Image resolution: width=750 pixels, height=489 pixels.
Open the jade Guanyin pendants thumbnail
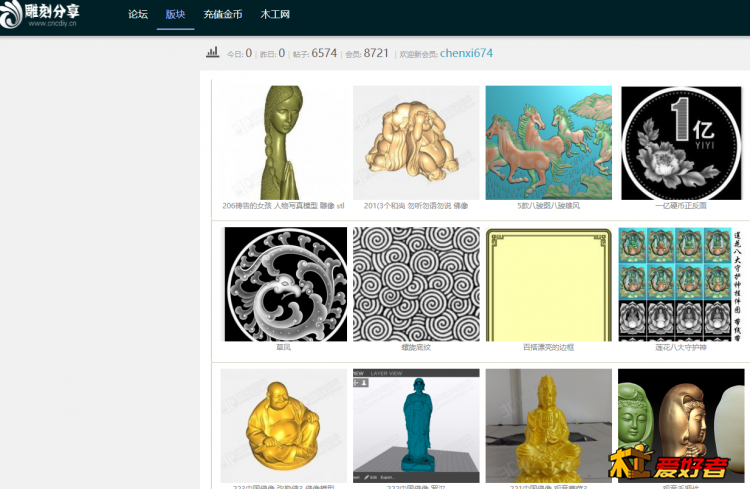pos(681,425)
